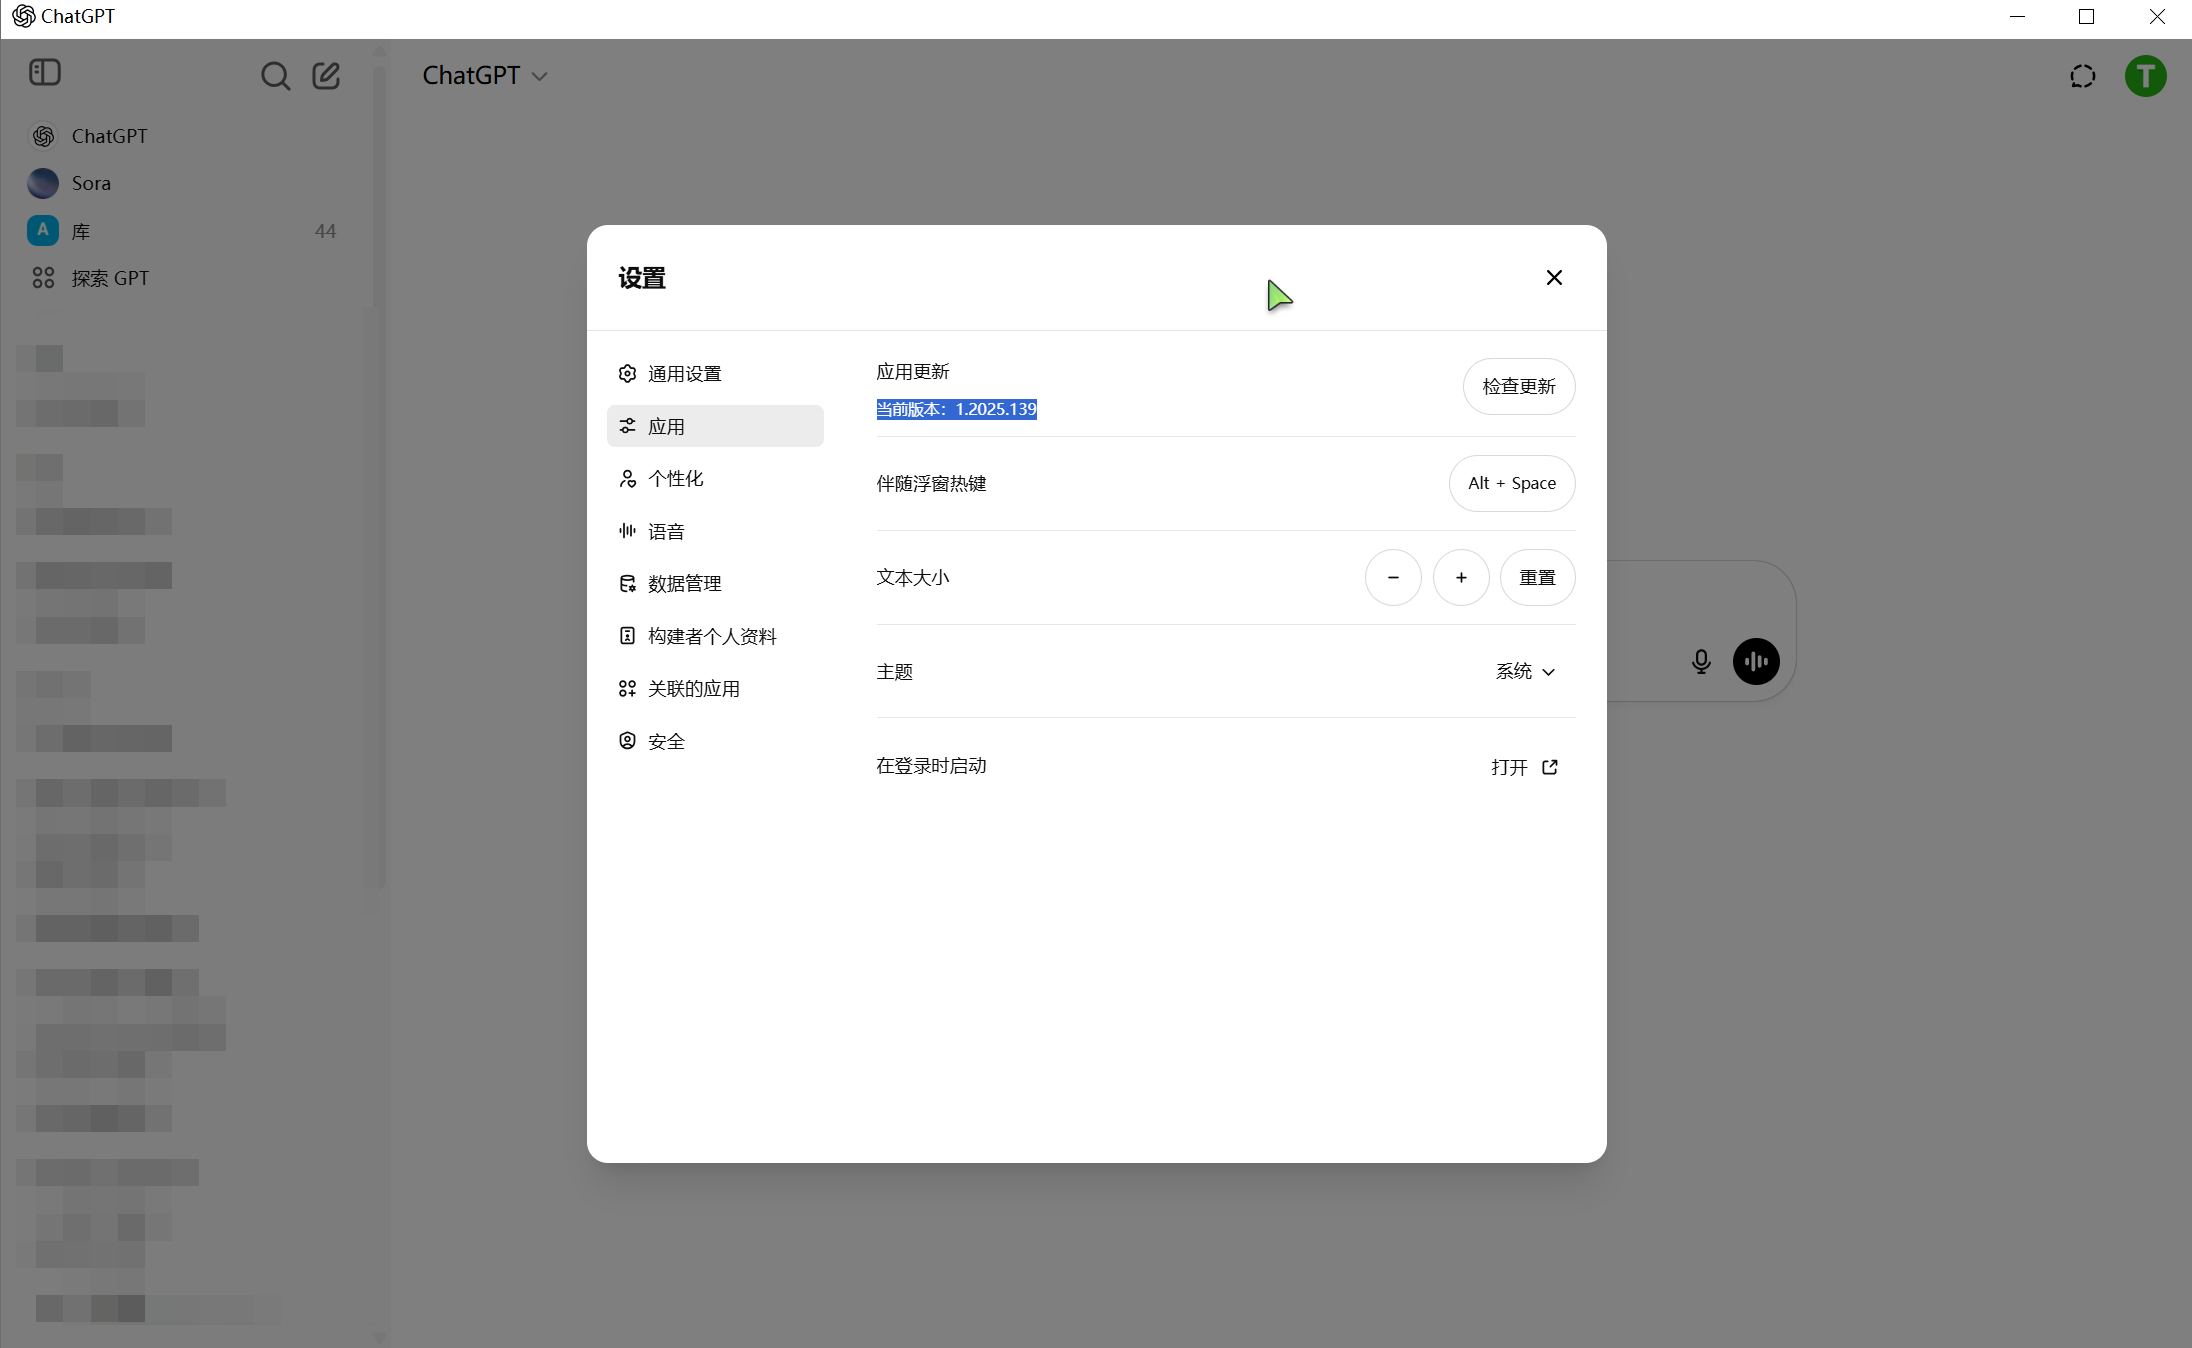Click the 探索 GPT grid icon
The width and height of the screenshot is (2192, 1348).
coord(43,278)
